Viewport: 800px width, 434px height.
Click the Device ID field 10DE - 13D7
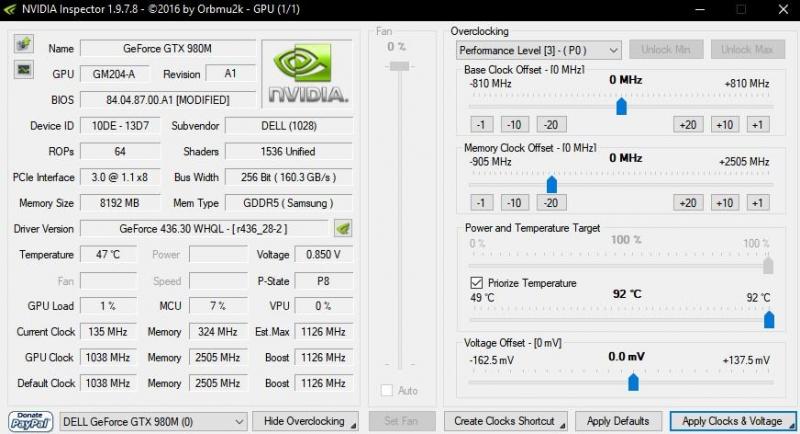coord(120,125)
